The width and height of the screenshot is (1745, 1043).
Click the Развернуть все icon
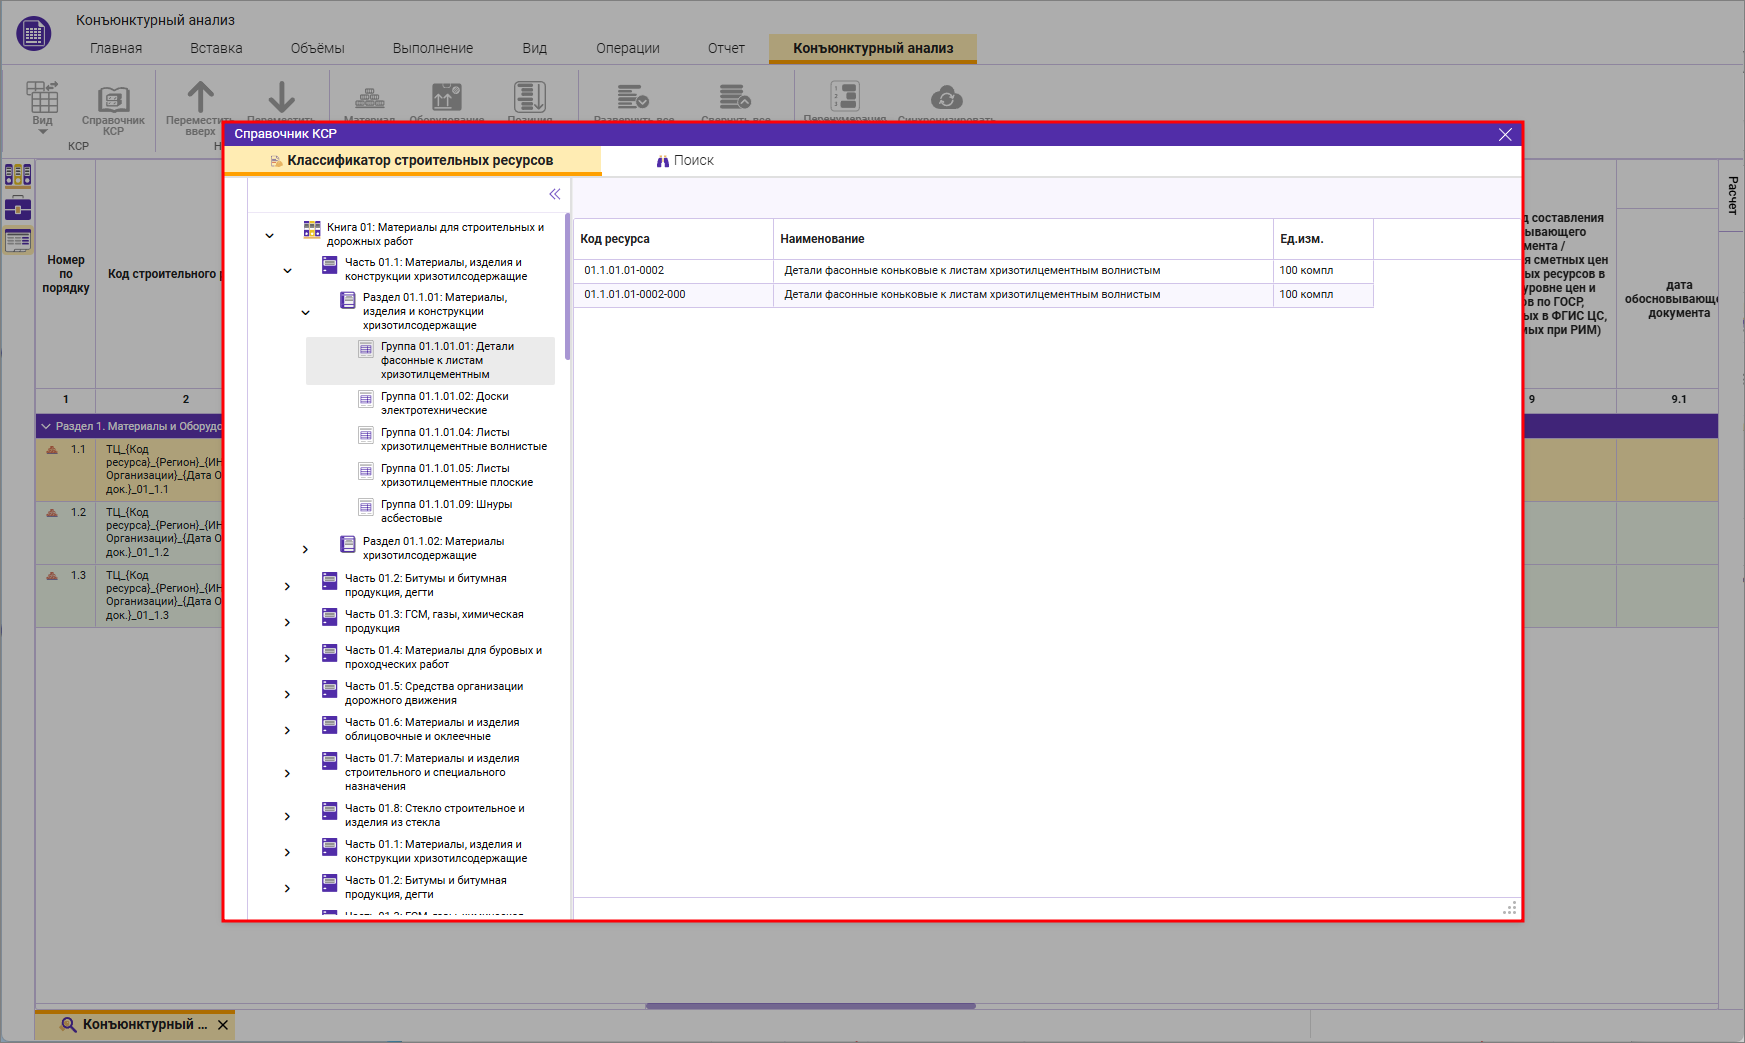(x=632, y=97)
